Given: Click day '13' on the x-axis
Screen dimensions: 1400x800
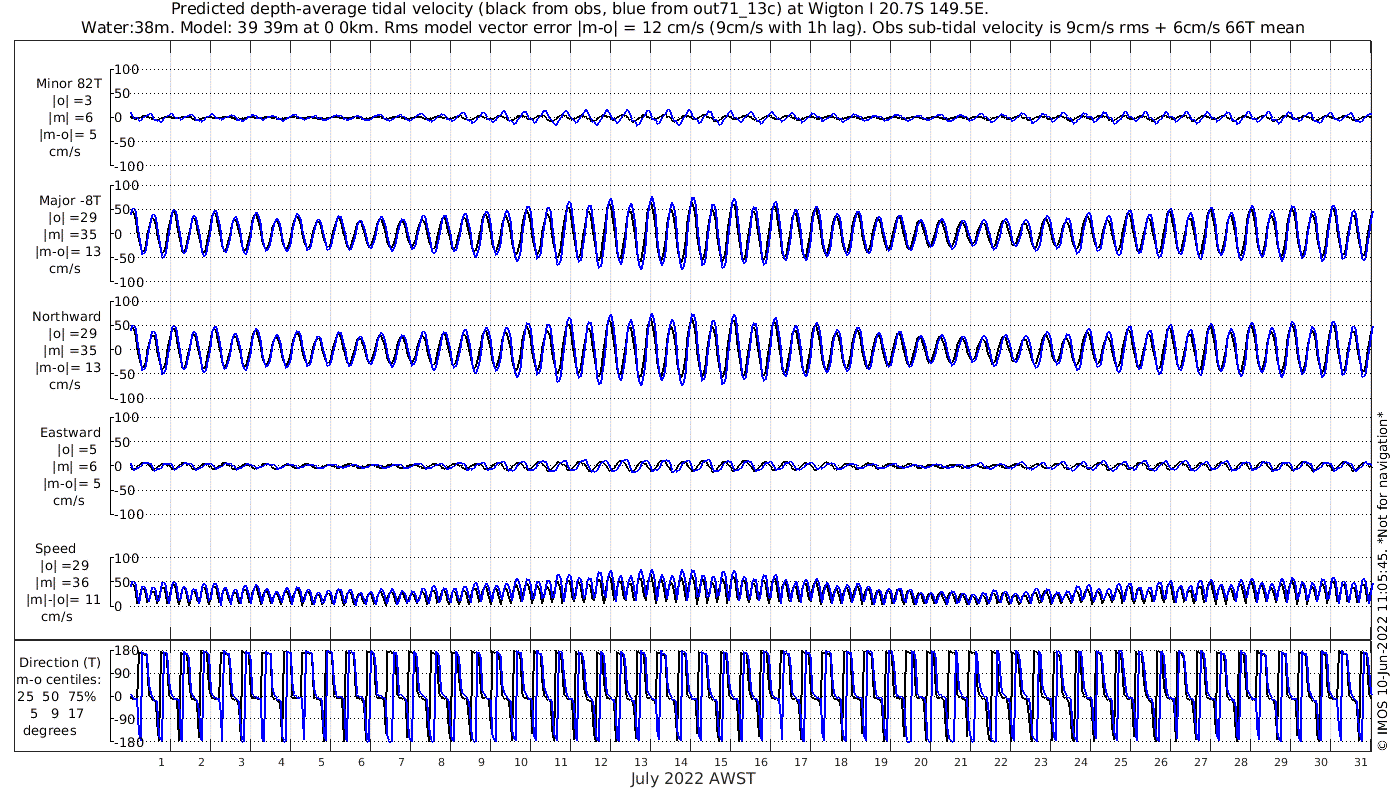Looking at the screenshot, I should [640, 762].
